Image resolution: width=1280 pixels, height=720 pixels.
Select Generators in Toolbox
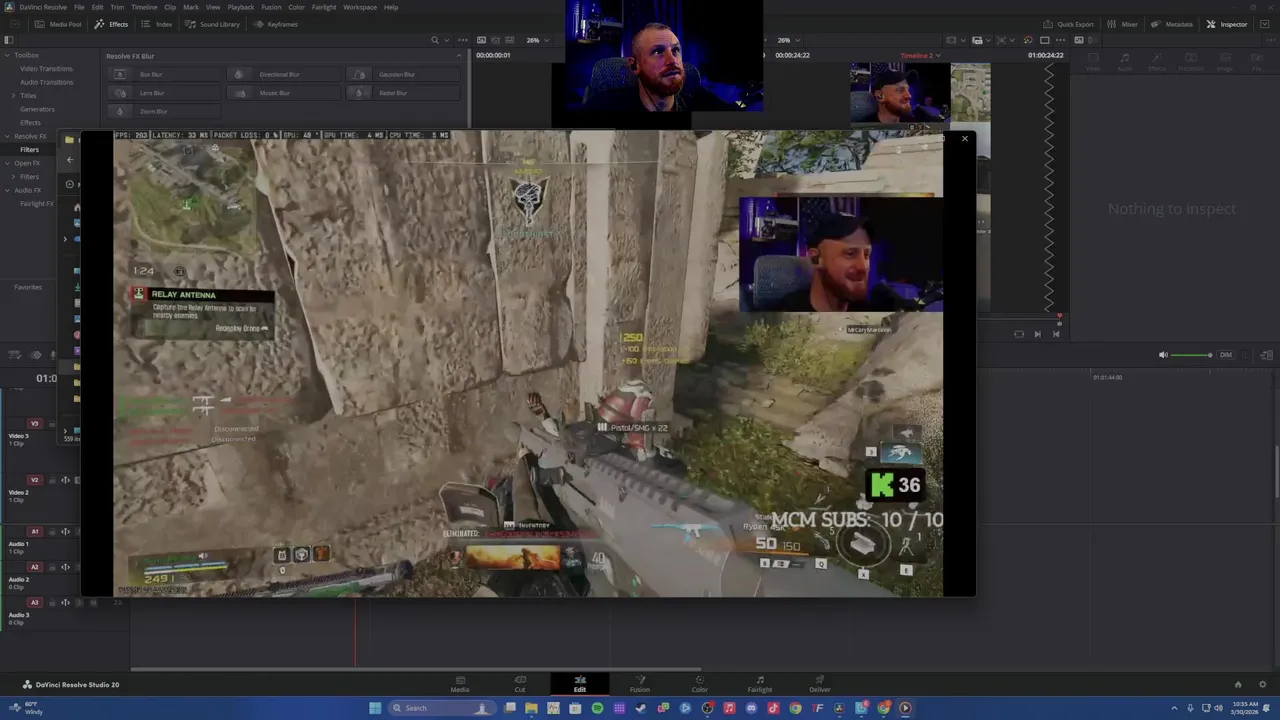click(x=37, y=109)
